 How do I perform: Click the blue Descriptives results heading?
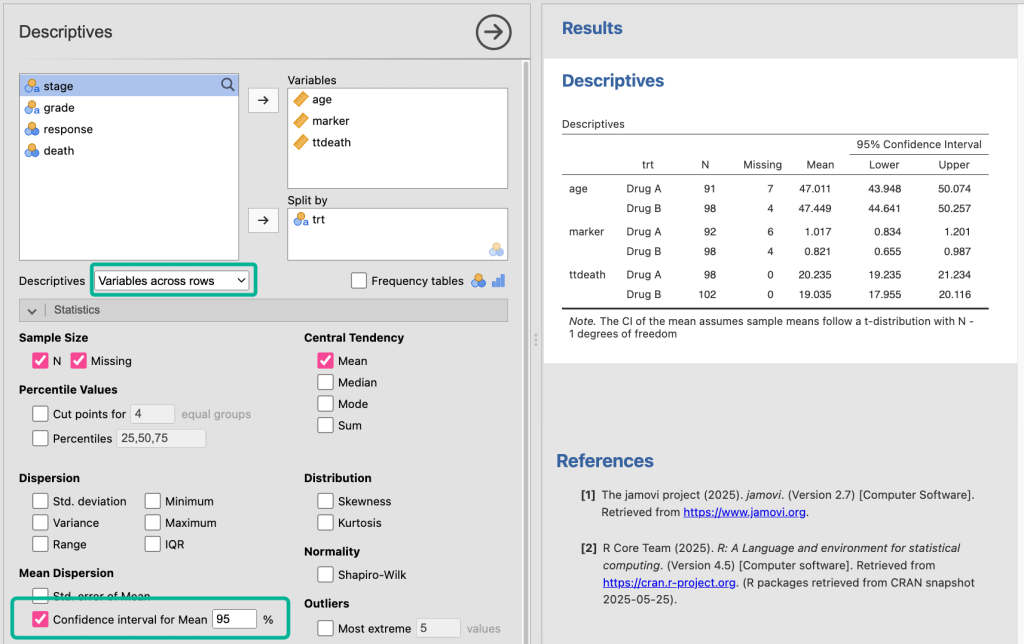point(613,80)
